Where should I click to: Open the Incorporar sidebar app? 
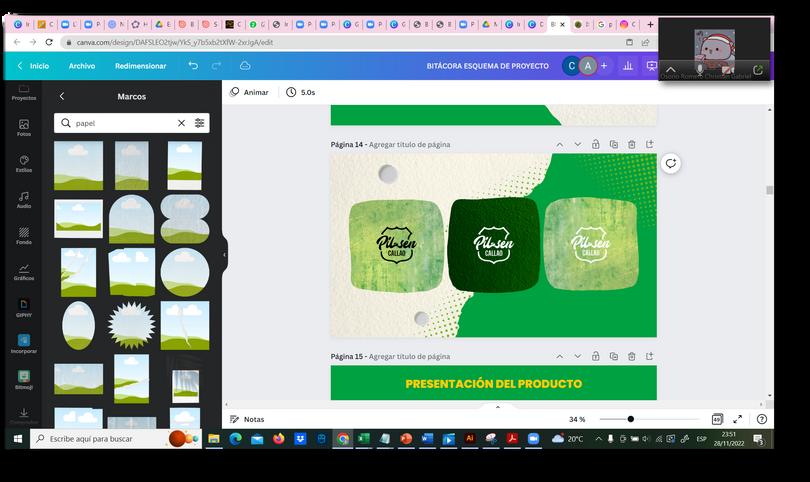tap(24, 344)
